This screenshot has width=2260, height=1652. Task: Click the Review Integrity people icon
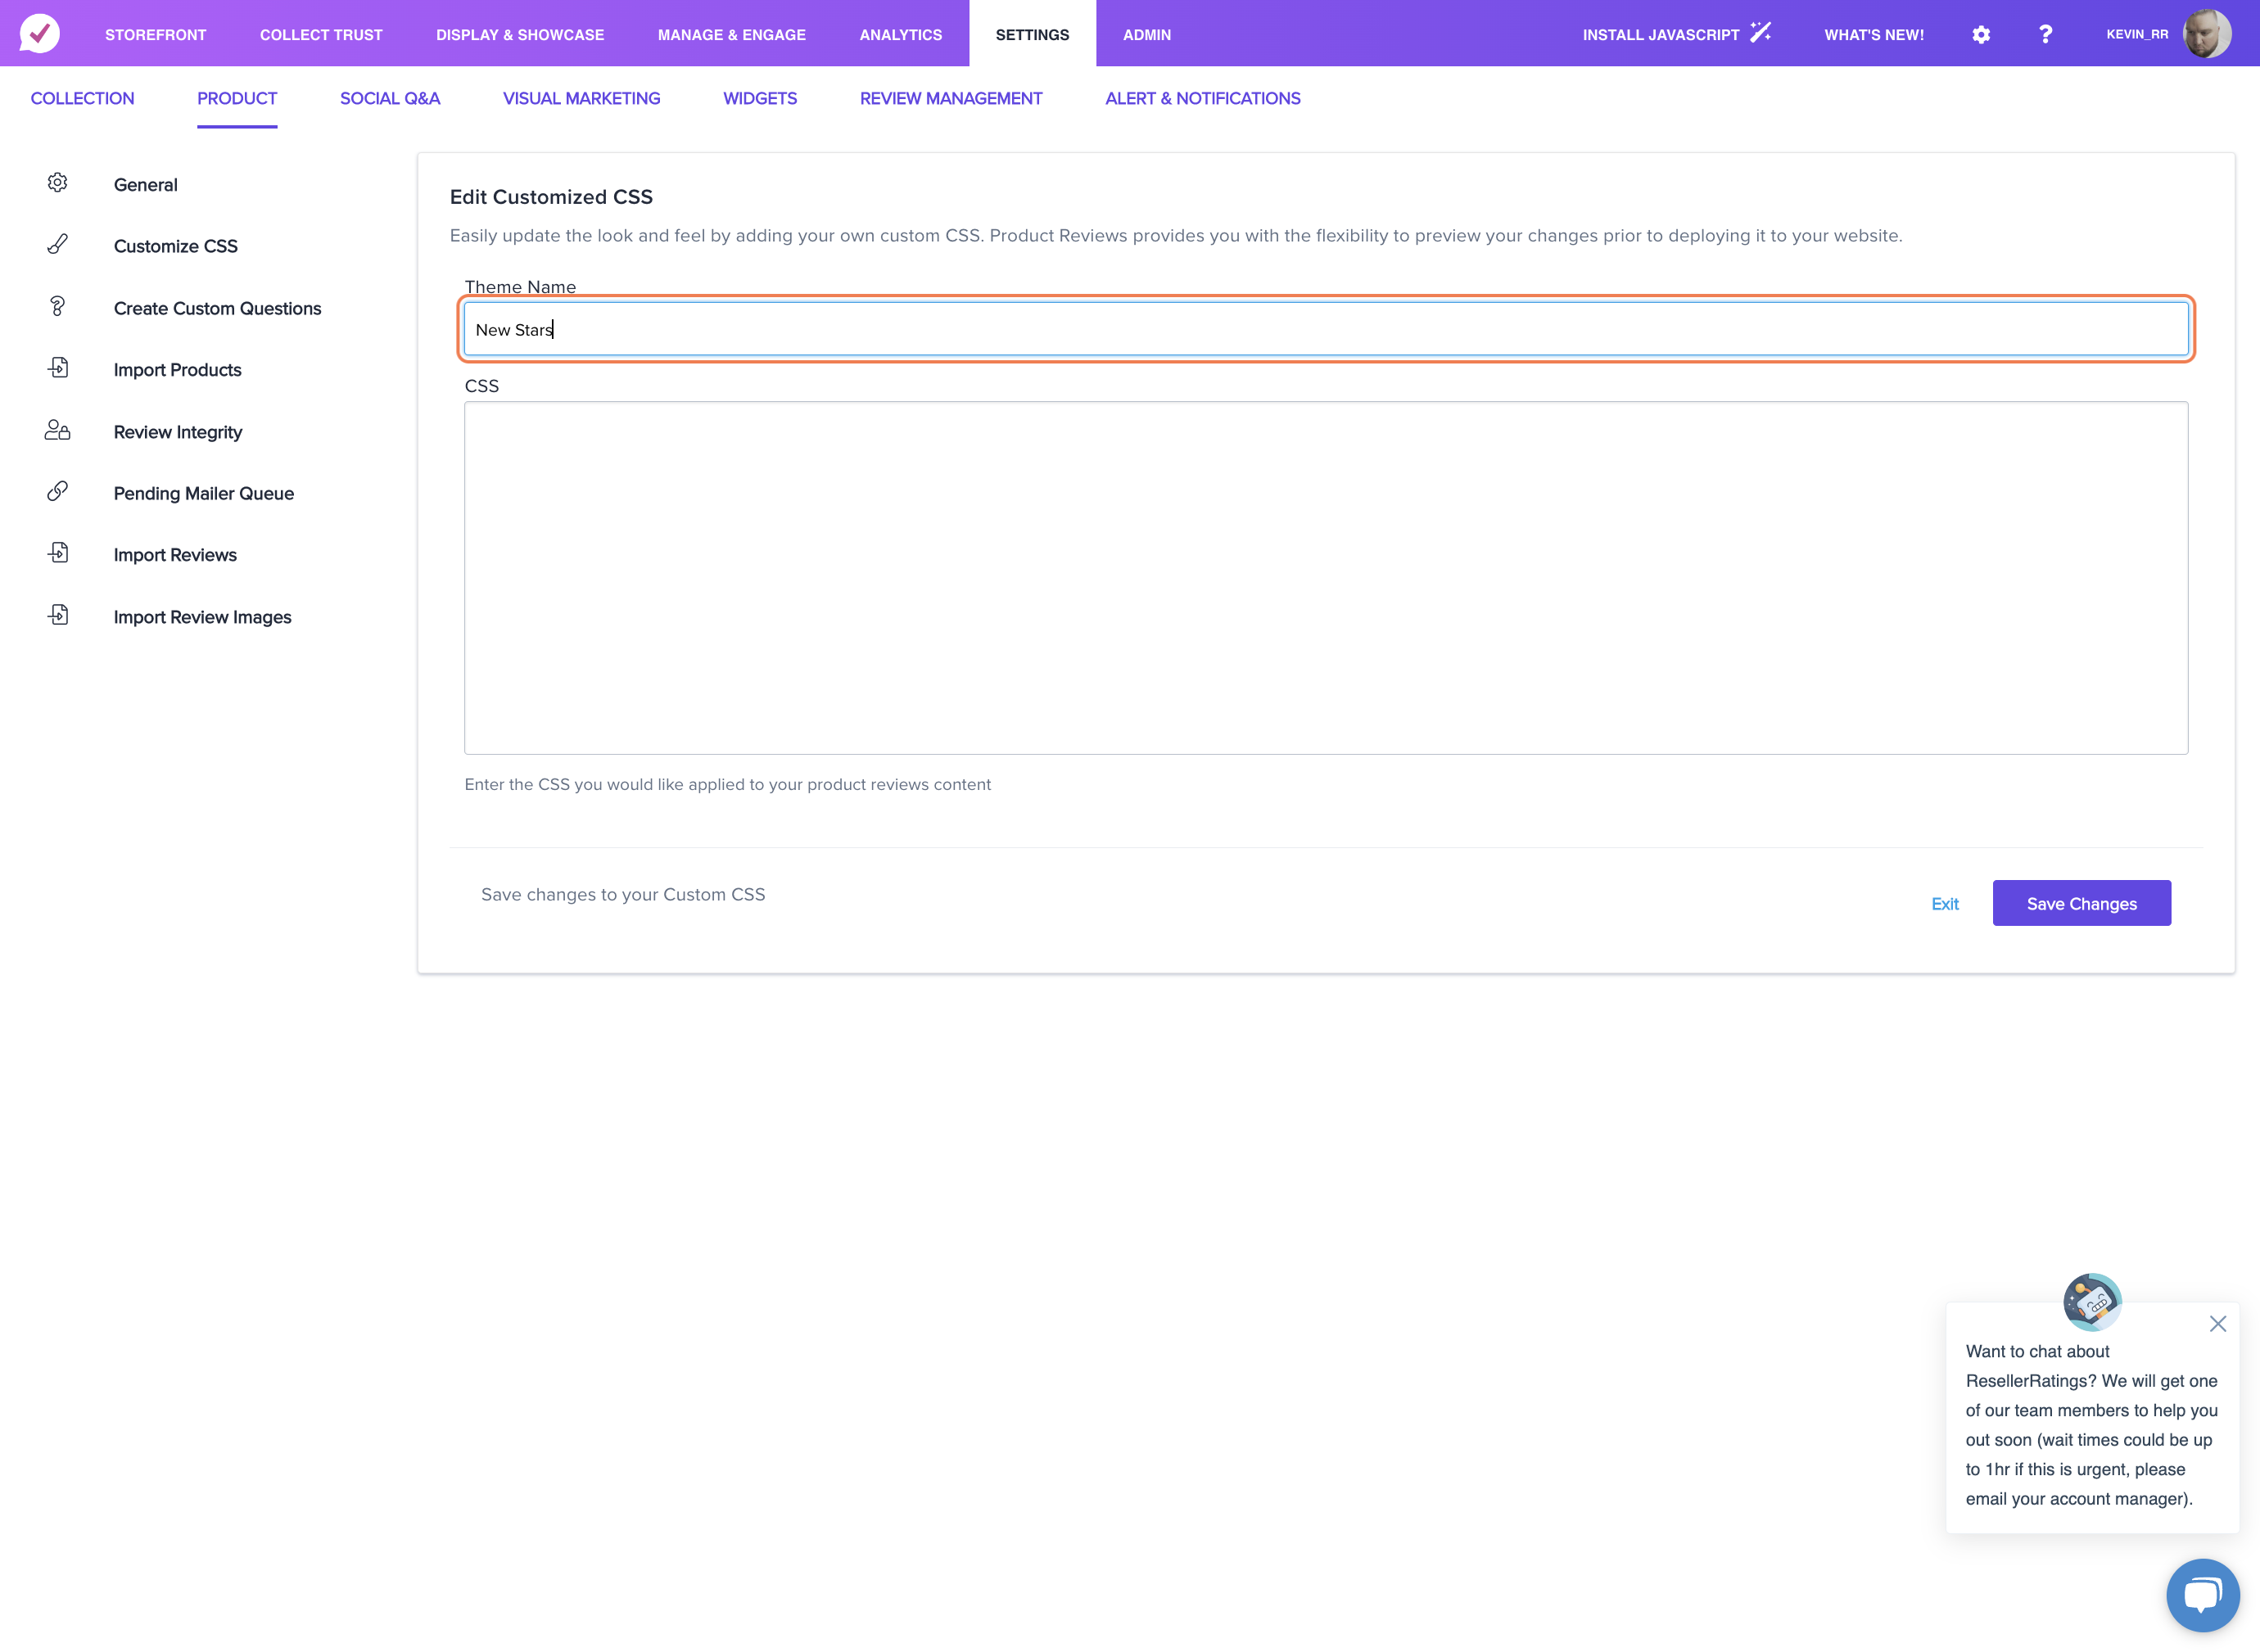point(57,430)
